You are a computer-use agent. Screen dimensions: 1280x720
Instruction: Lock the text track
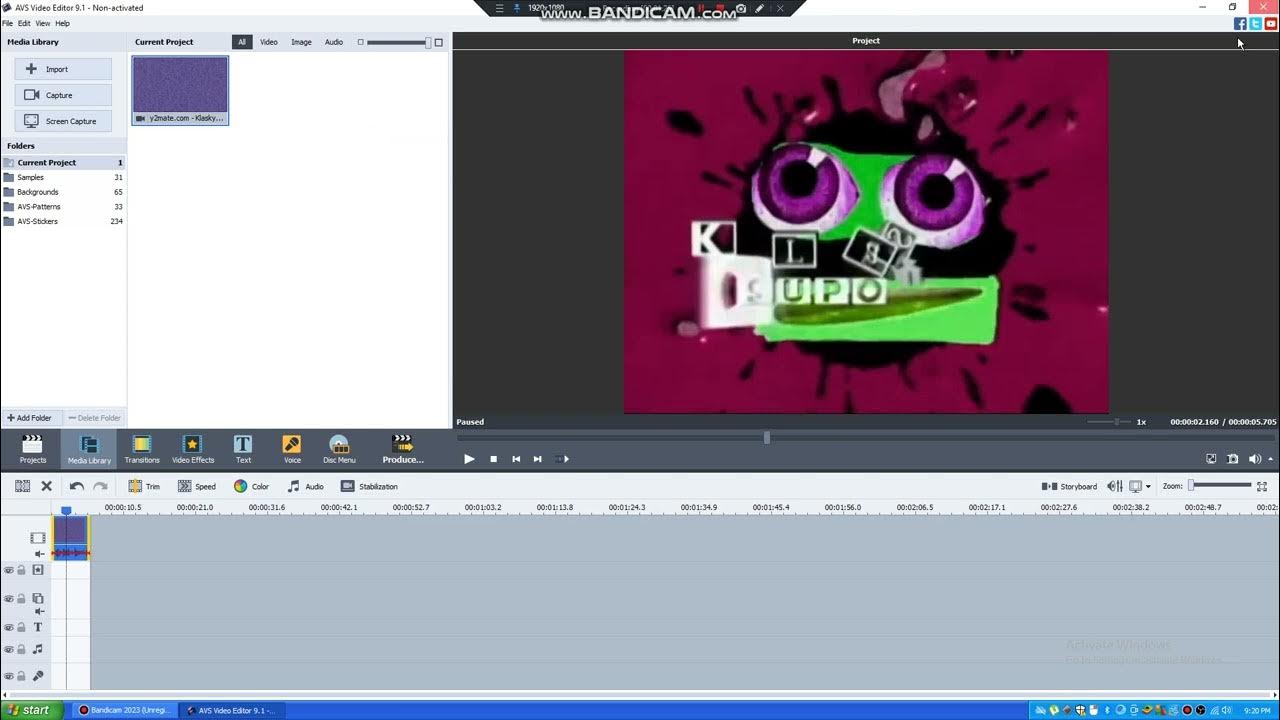pyautogui.click(x=21, y=628)
